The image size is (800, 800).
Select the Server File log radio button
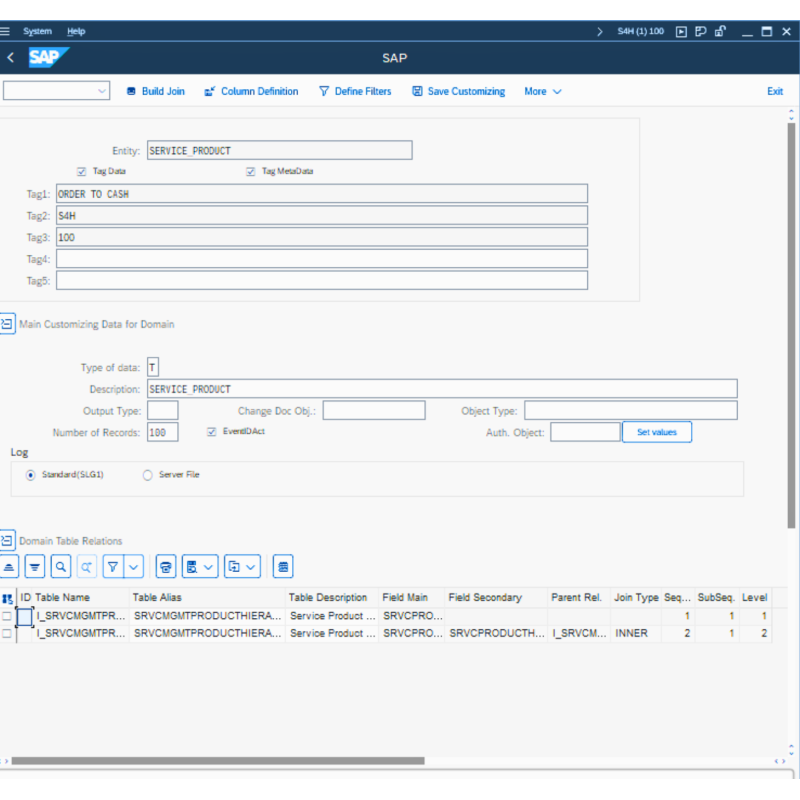(x=146, y=474)
